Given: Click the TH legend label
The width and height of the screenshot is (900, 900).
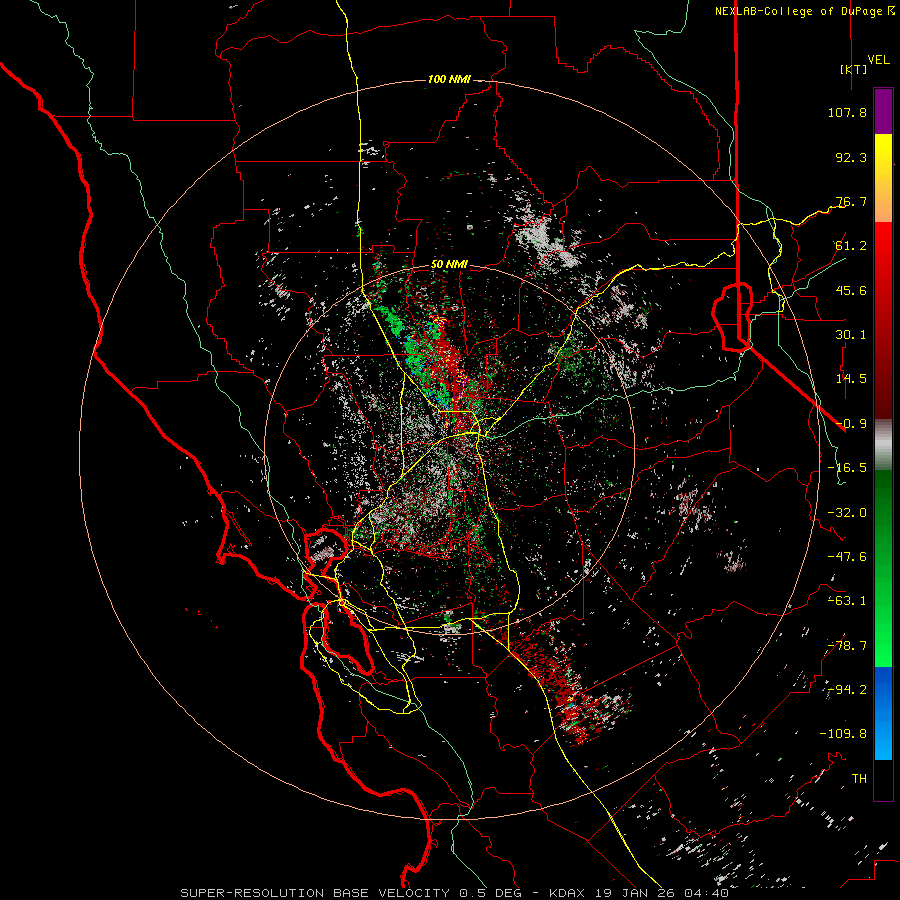Looking at the screenshot, I should 859,779.
